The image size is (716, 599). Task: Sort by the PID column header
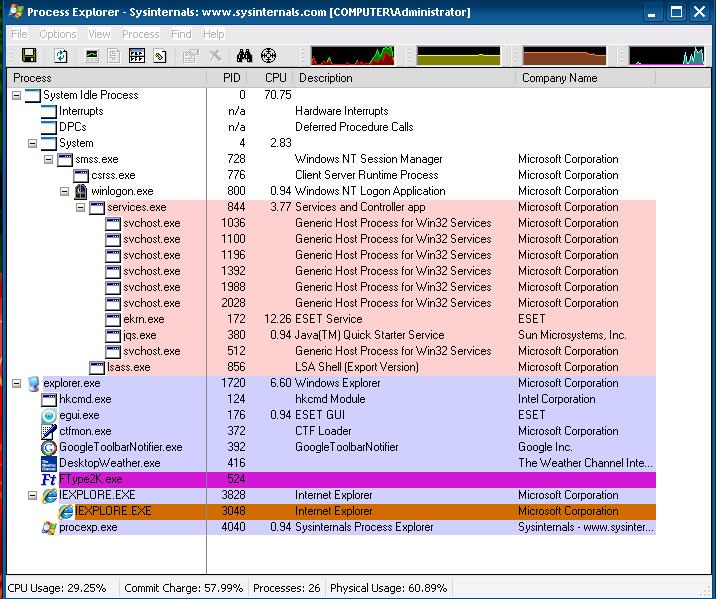pos(227,78)
